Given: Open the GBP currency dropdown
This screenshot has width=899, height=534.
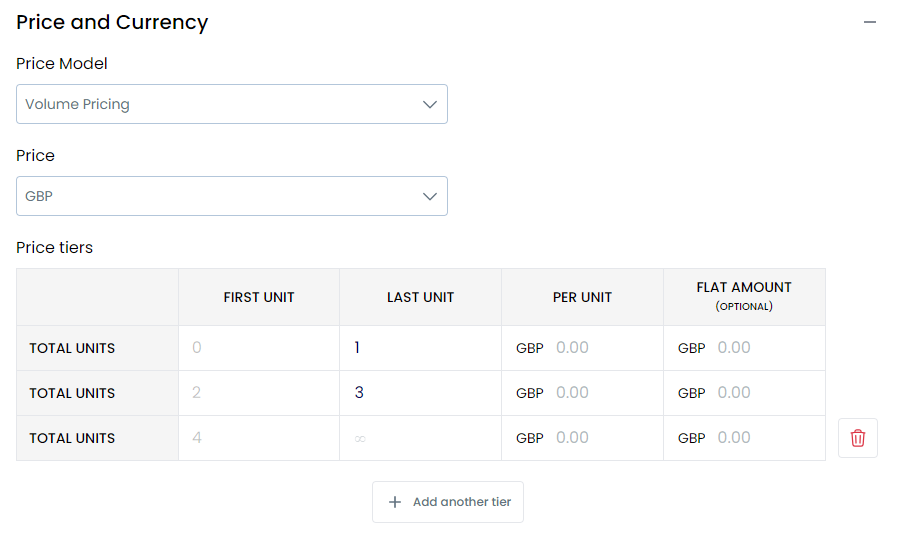Looking at the screenshot, I should 232,196.
